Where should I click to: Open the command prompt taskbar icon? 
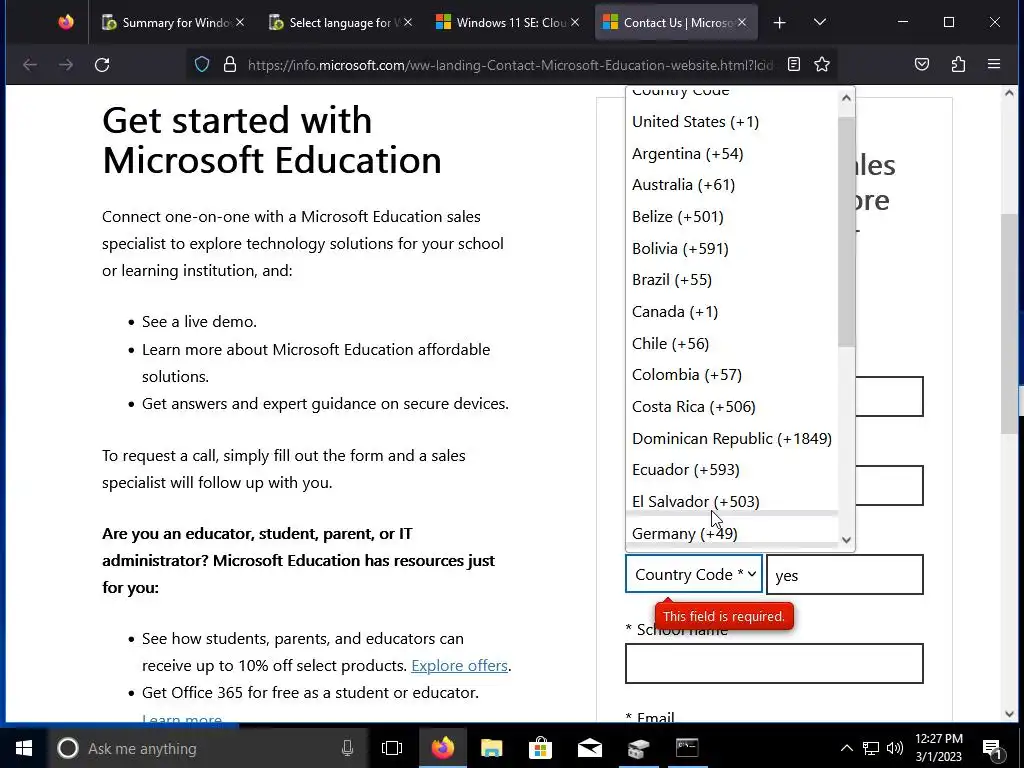(x=687, y=748)
